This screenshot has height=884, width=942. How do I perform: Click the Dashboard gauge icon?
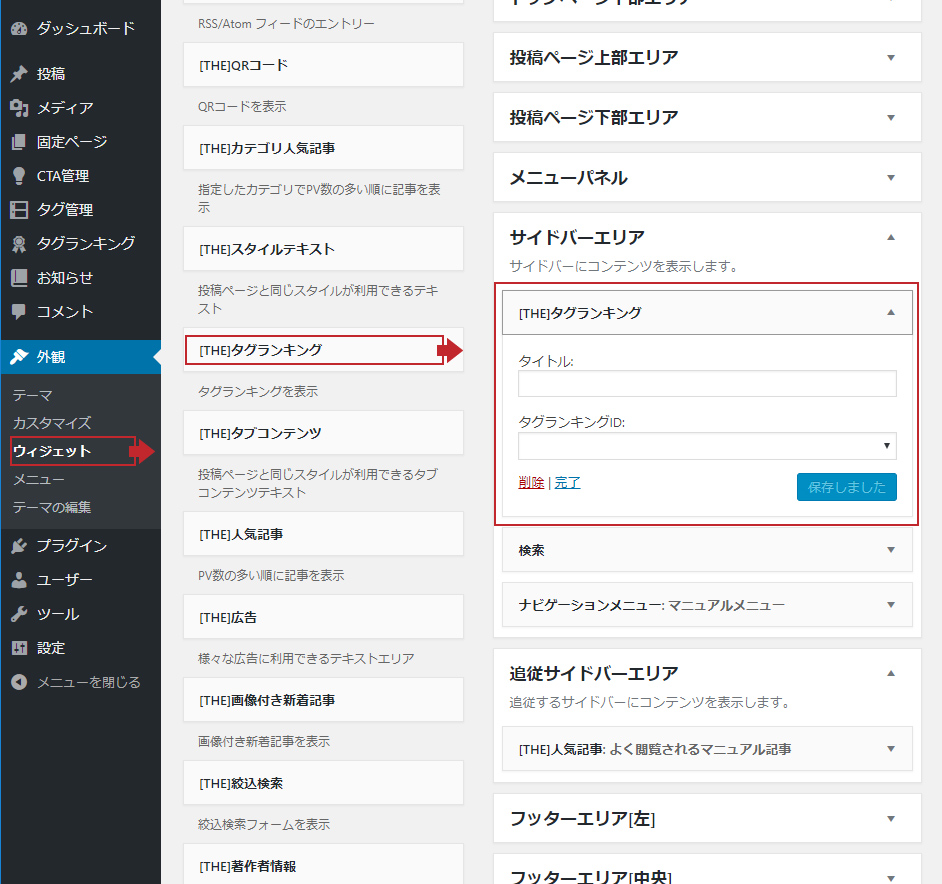(x=18, y=29)
